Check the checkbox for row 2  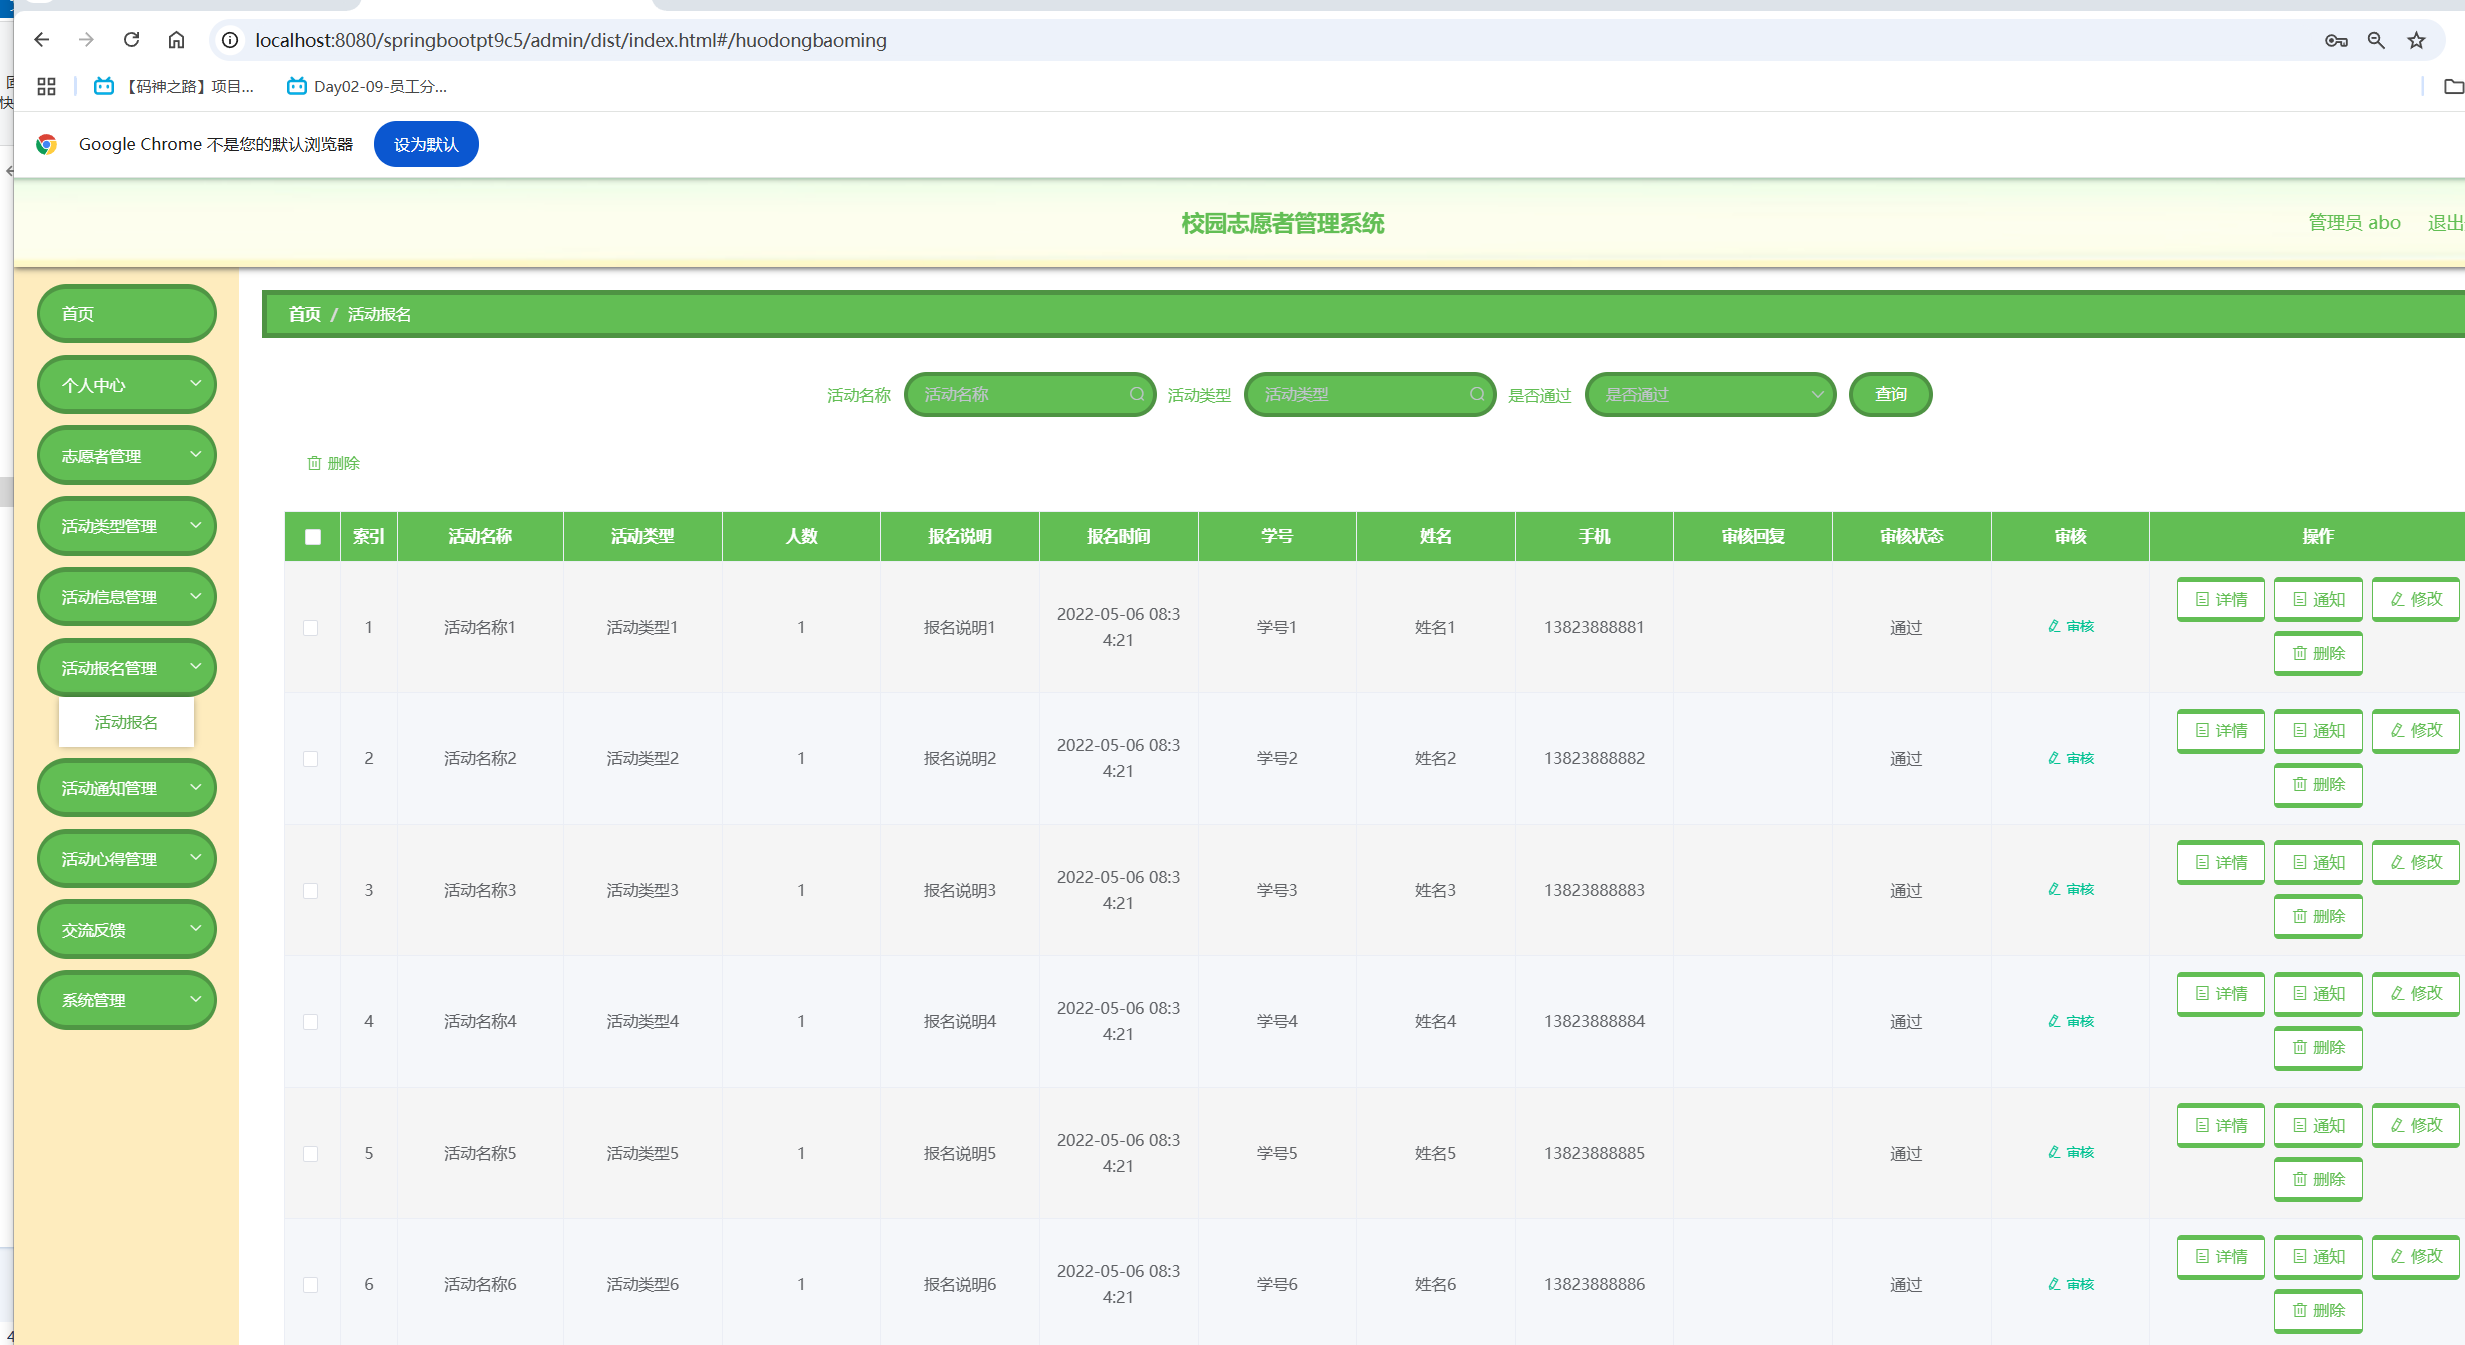[x=311, y=759]
